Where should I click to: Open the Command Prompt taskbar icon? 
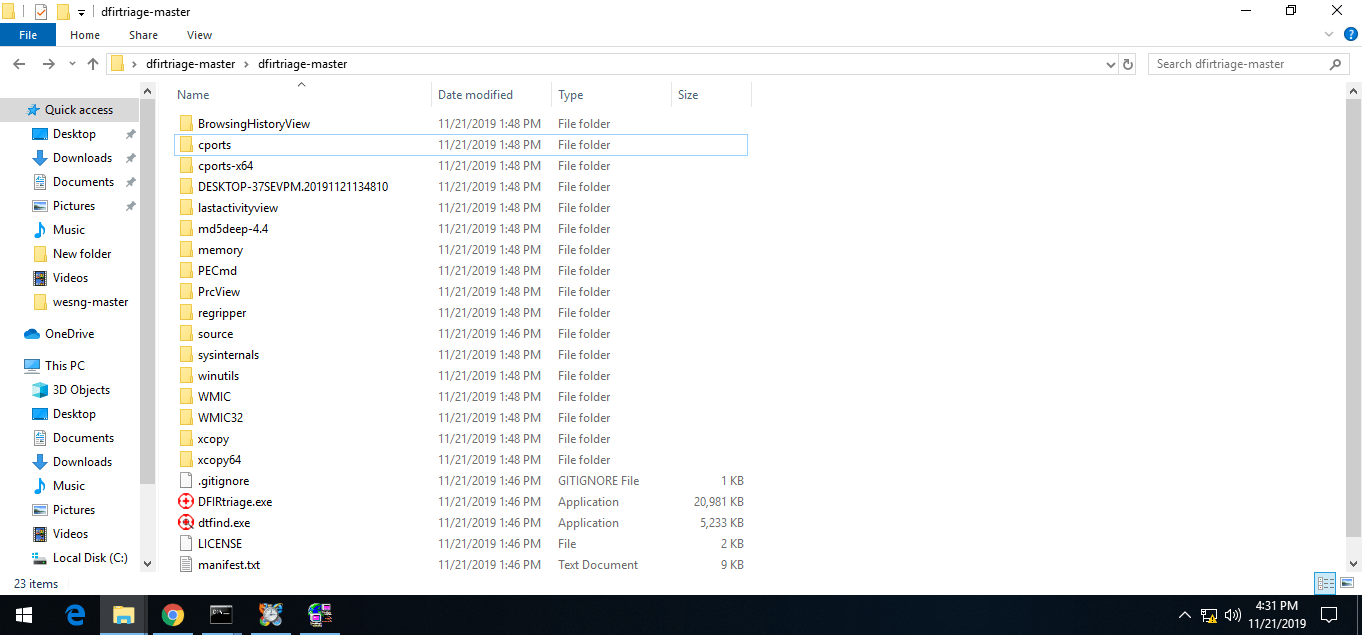tap(221, 614)
